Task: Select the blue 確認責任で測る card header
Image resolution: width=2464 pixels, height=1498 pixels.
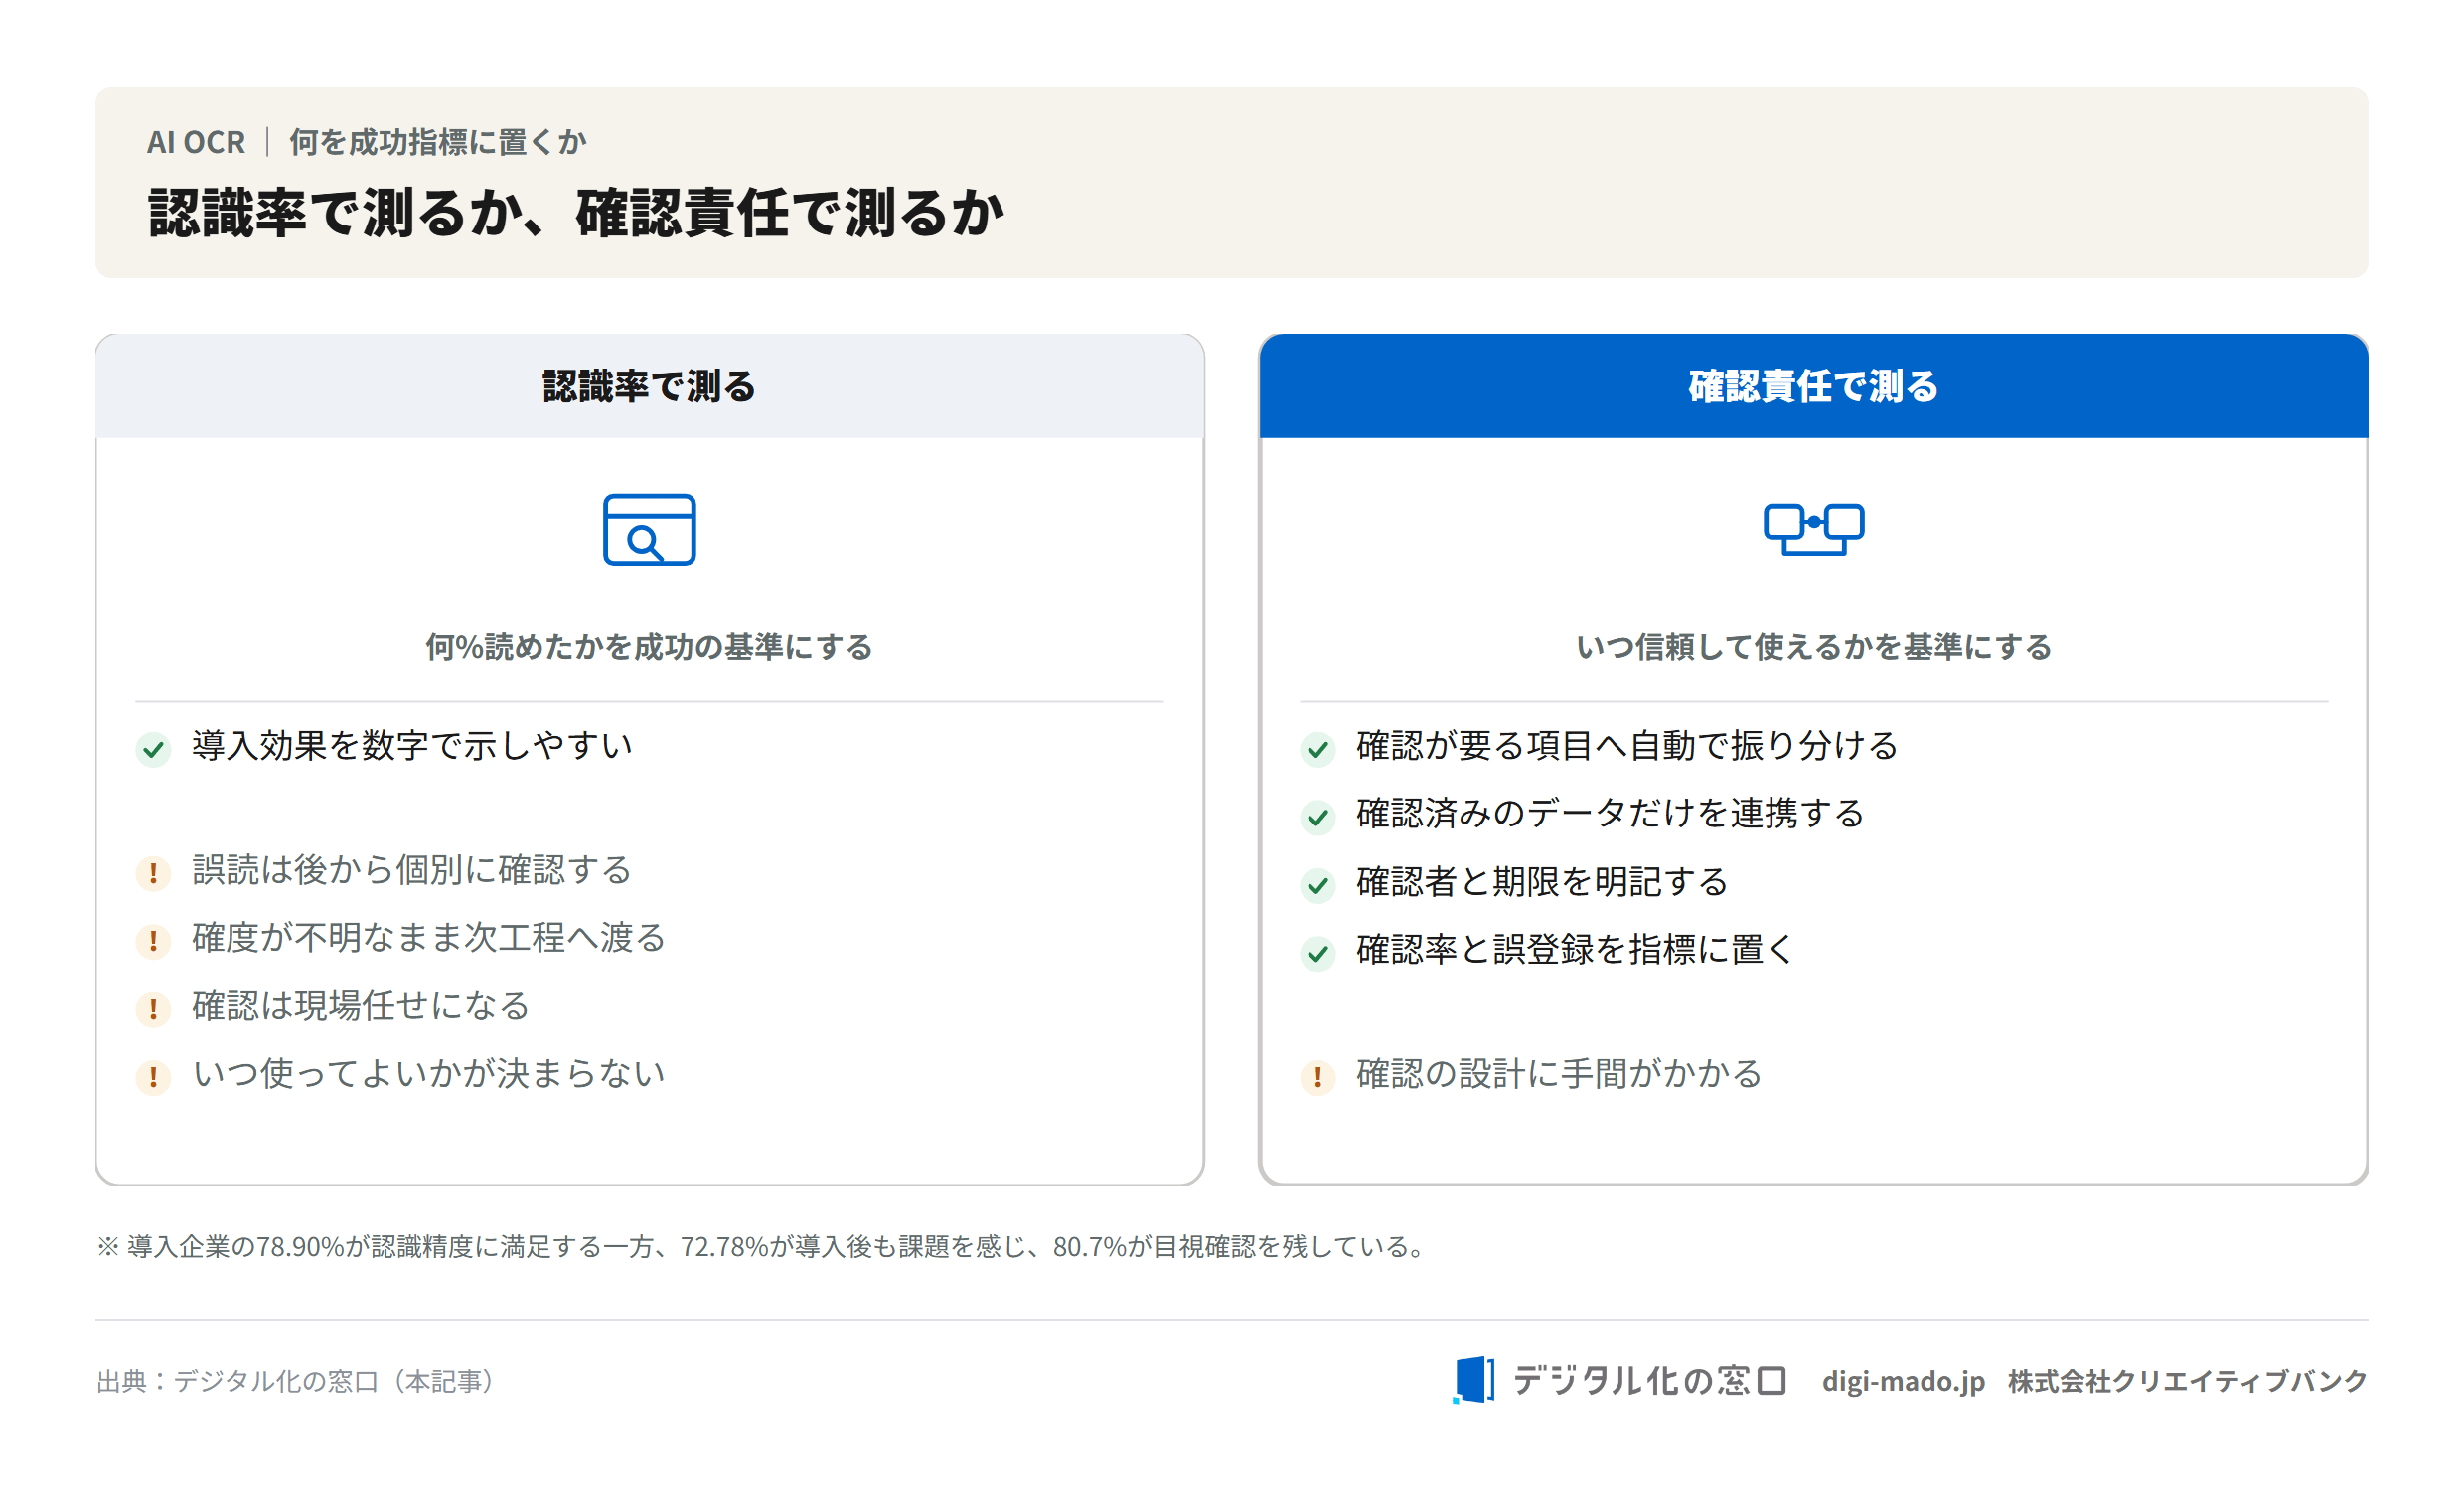Action: (1813, 386)
